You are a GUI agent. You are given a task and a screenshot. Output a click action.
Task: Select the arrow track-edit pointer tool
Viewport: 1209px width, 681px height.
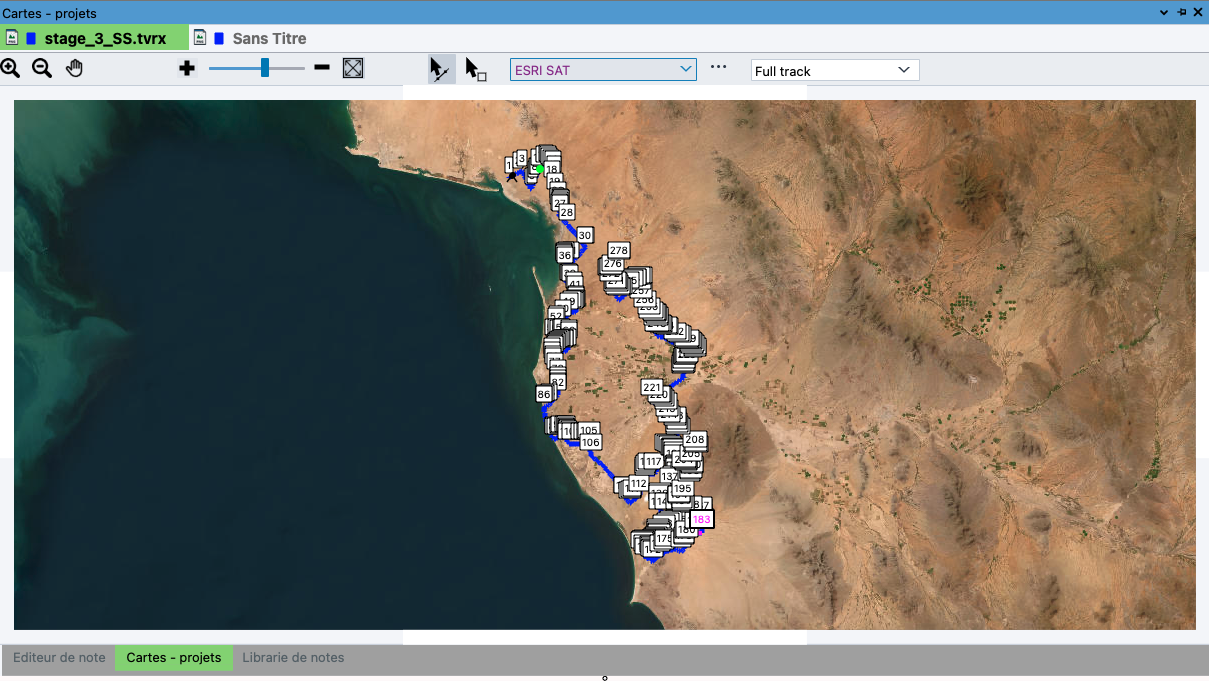pos(440,69)
